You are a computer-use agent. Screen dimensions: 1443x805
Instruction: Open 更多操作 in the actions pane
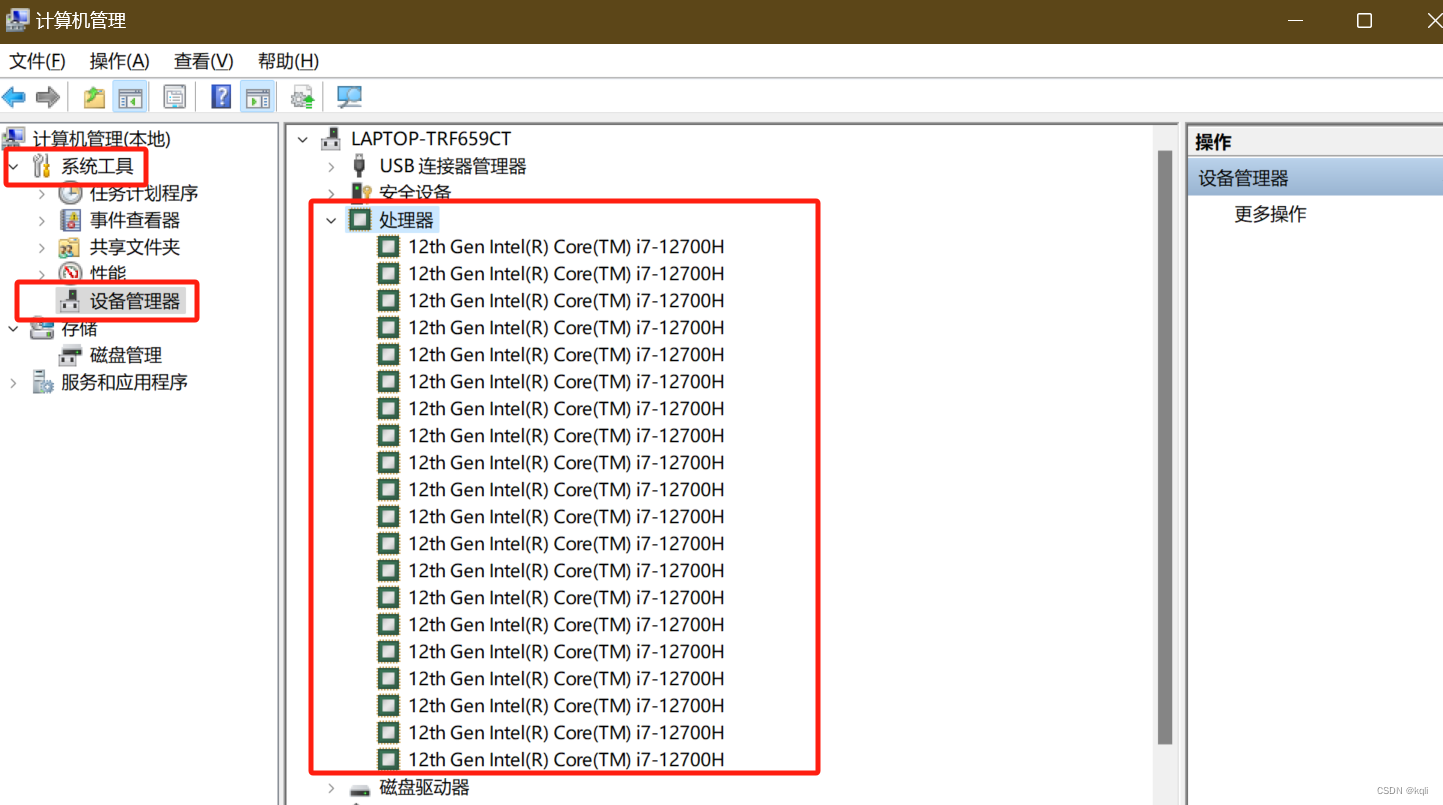pyautogui.click(x=1270, y=214)
